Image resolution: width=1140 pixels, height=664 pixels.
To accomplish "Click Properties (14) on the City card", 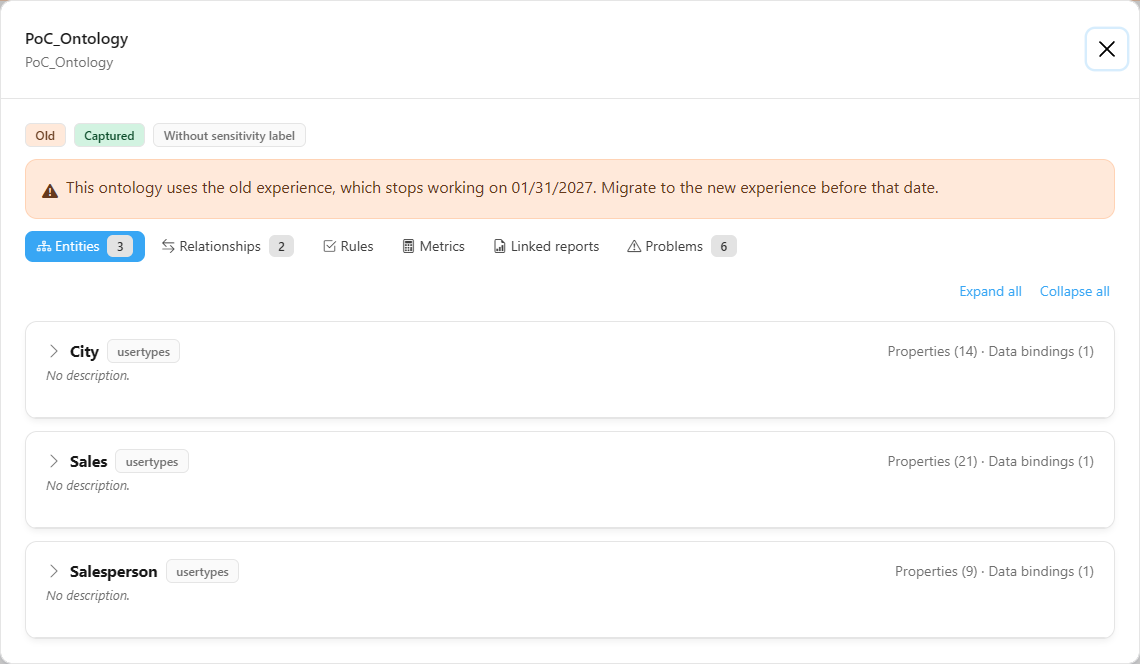I will [932, 351].
